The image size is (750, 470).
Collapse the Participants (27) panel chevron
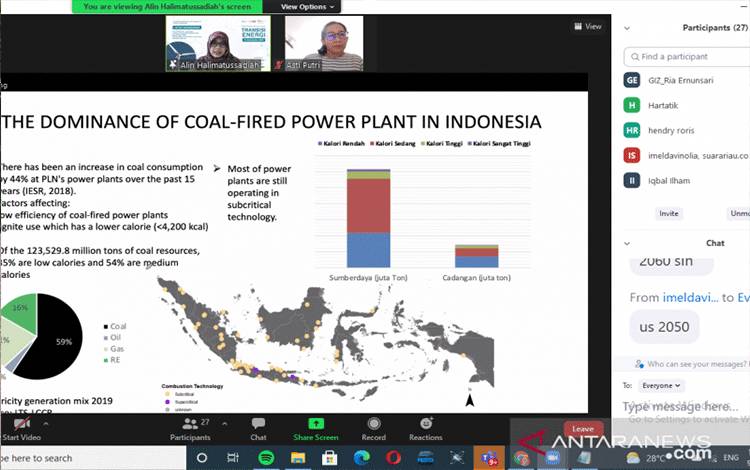(627, 28)
